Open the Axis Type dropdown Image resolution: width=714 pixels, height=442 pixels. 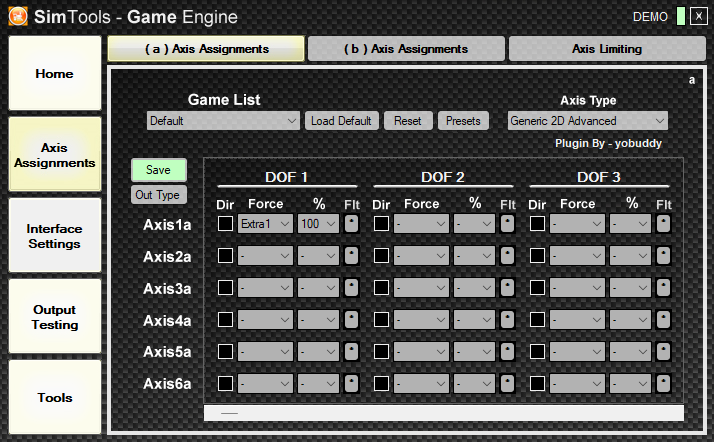pos(587,121)
